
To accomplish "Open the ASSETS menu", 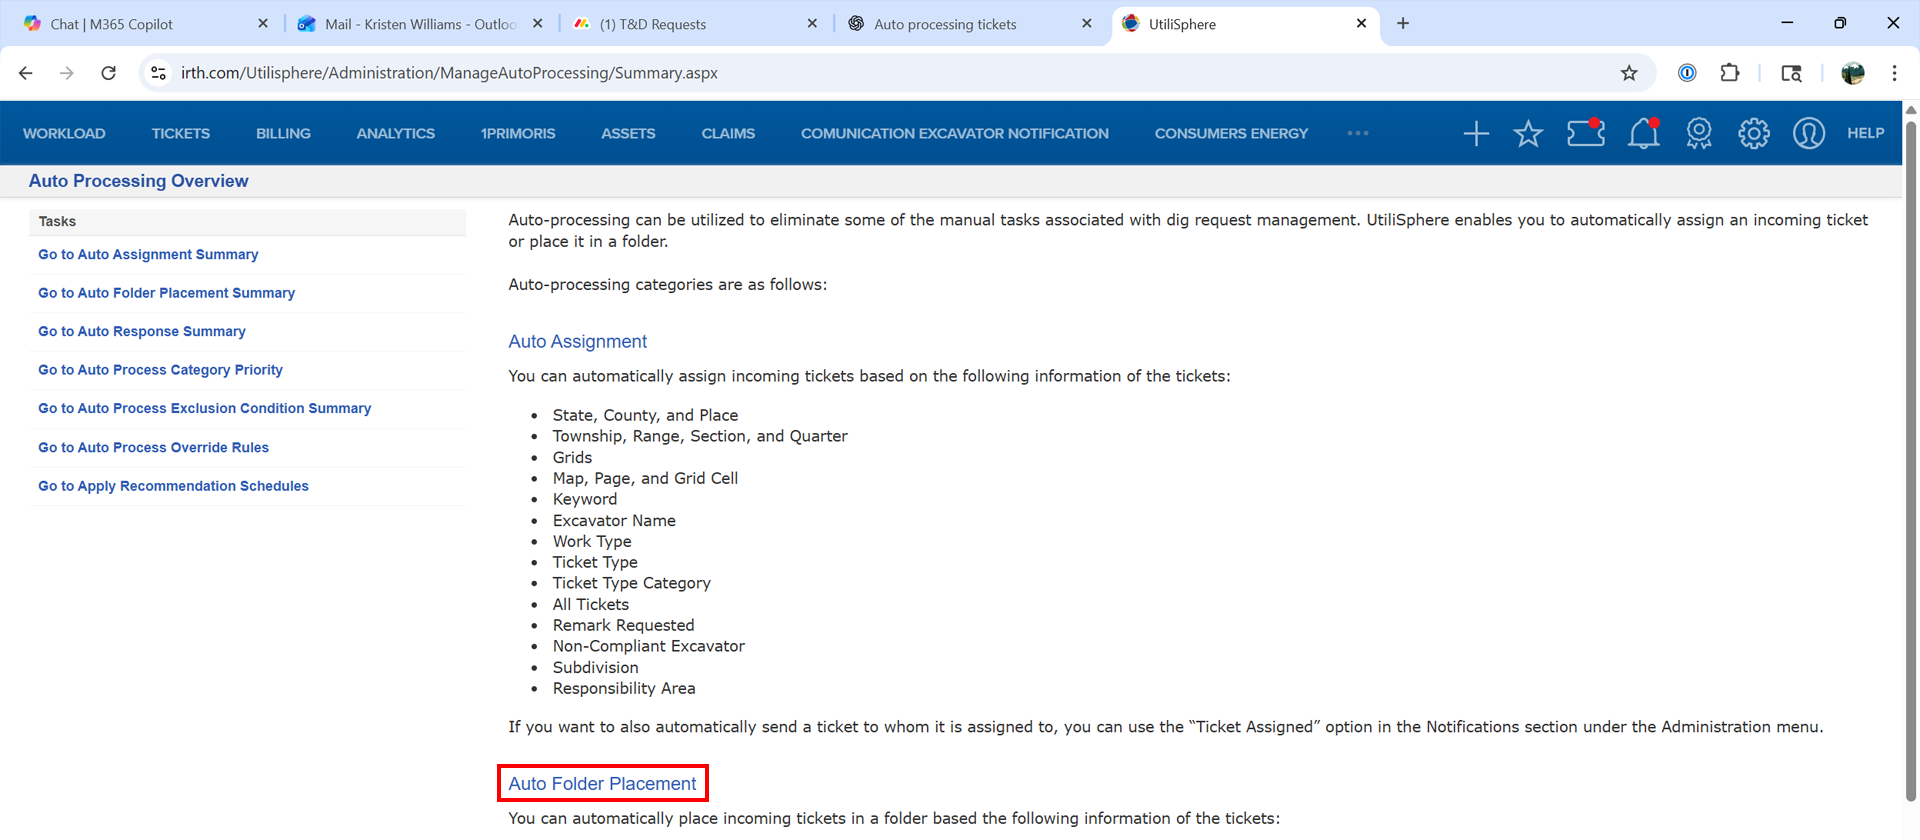I will [628, 133].
